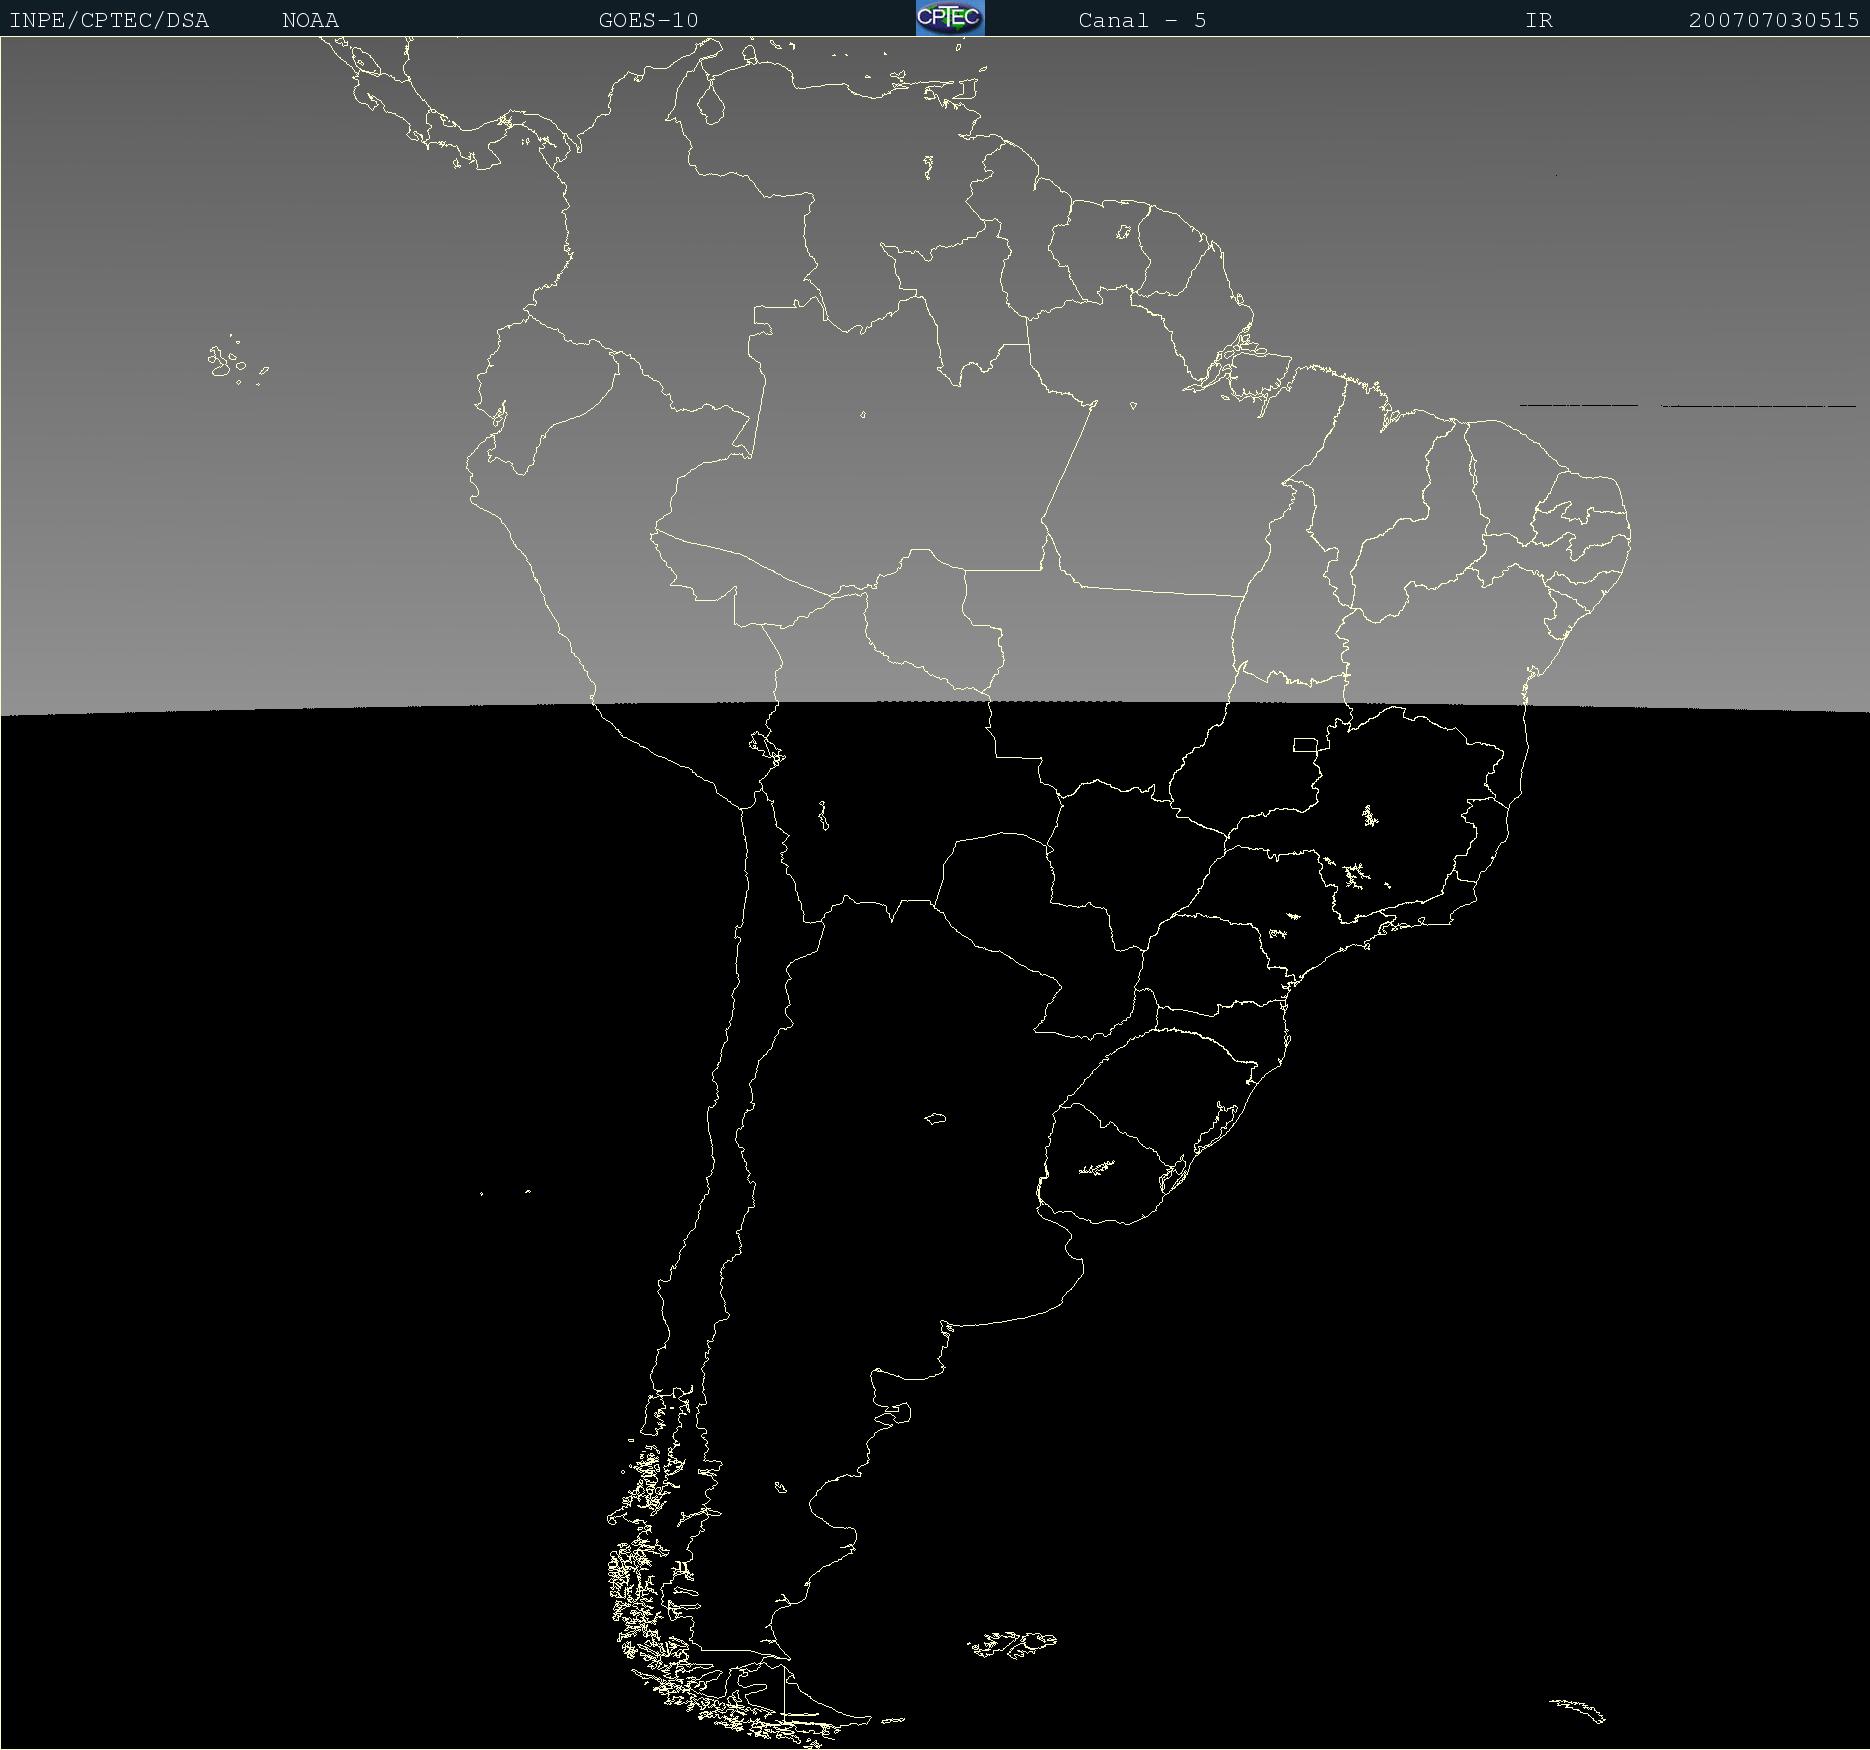Click the Mar Chiquita lake in Argentina
Image resolution: width=1870 pixels, height=1750 pixels.
pyautogui.click(x=935, y=1119)
